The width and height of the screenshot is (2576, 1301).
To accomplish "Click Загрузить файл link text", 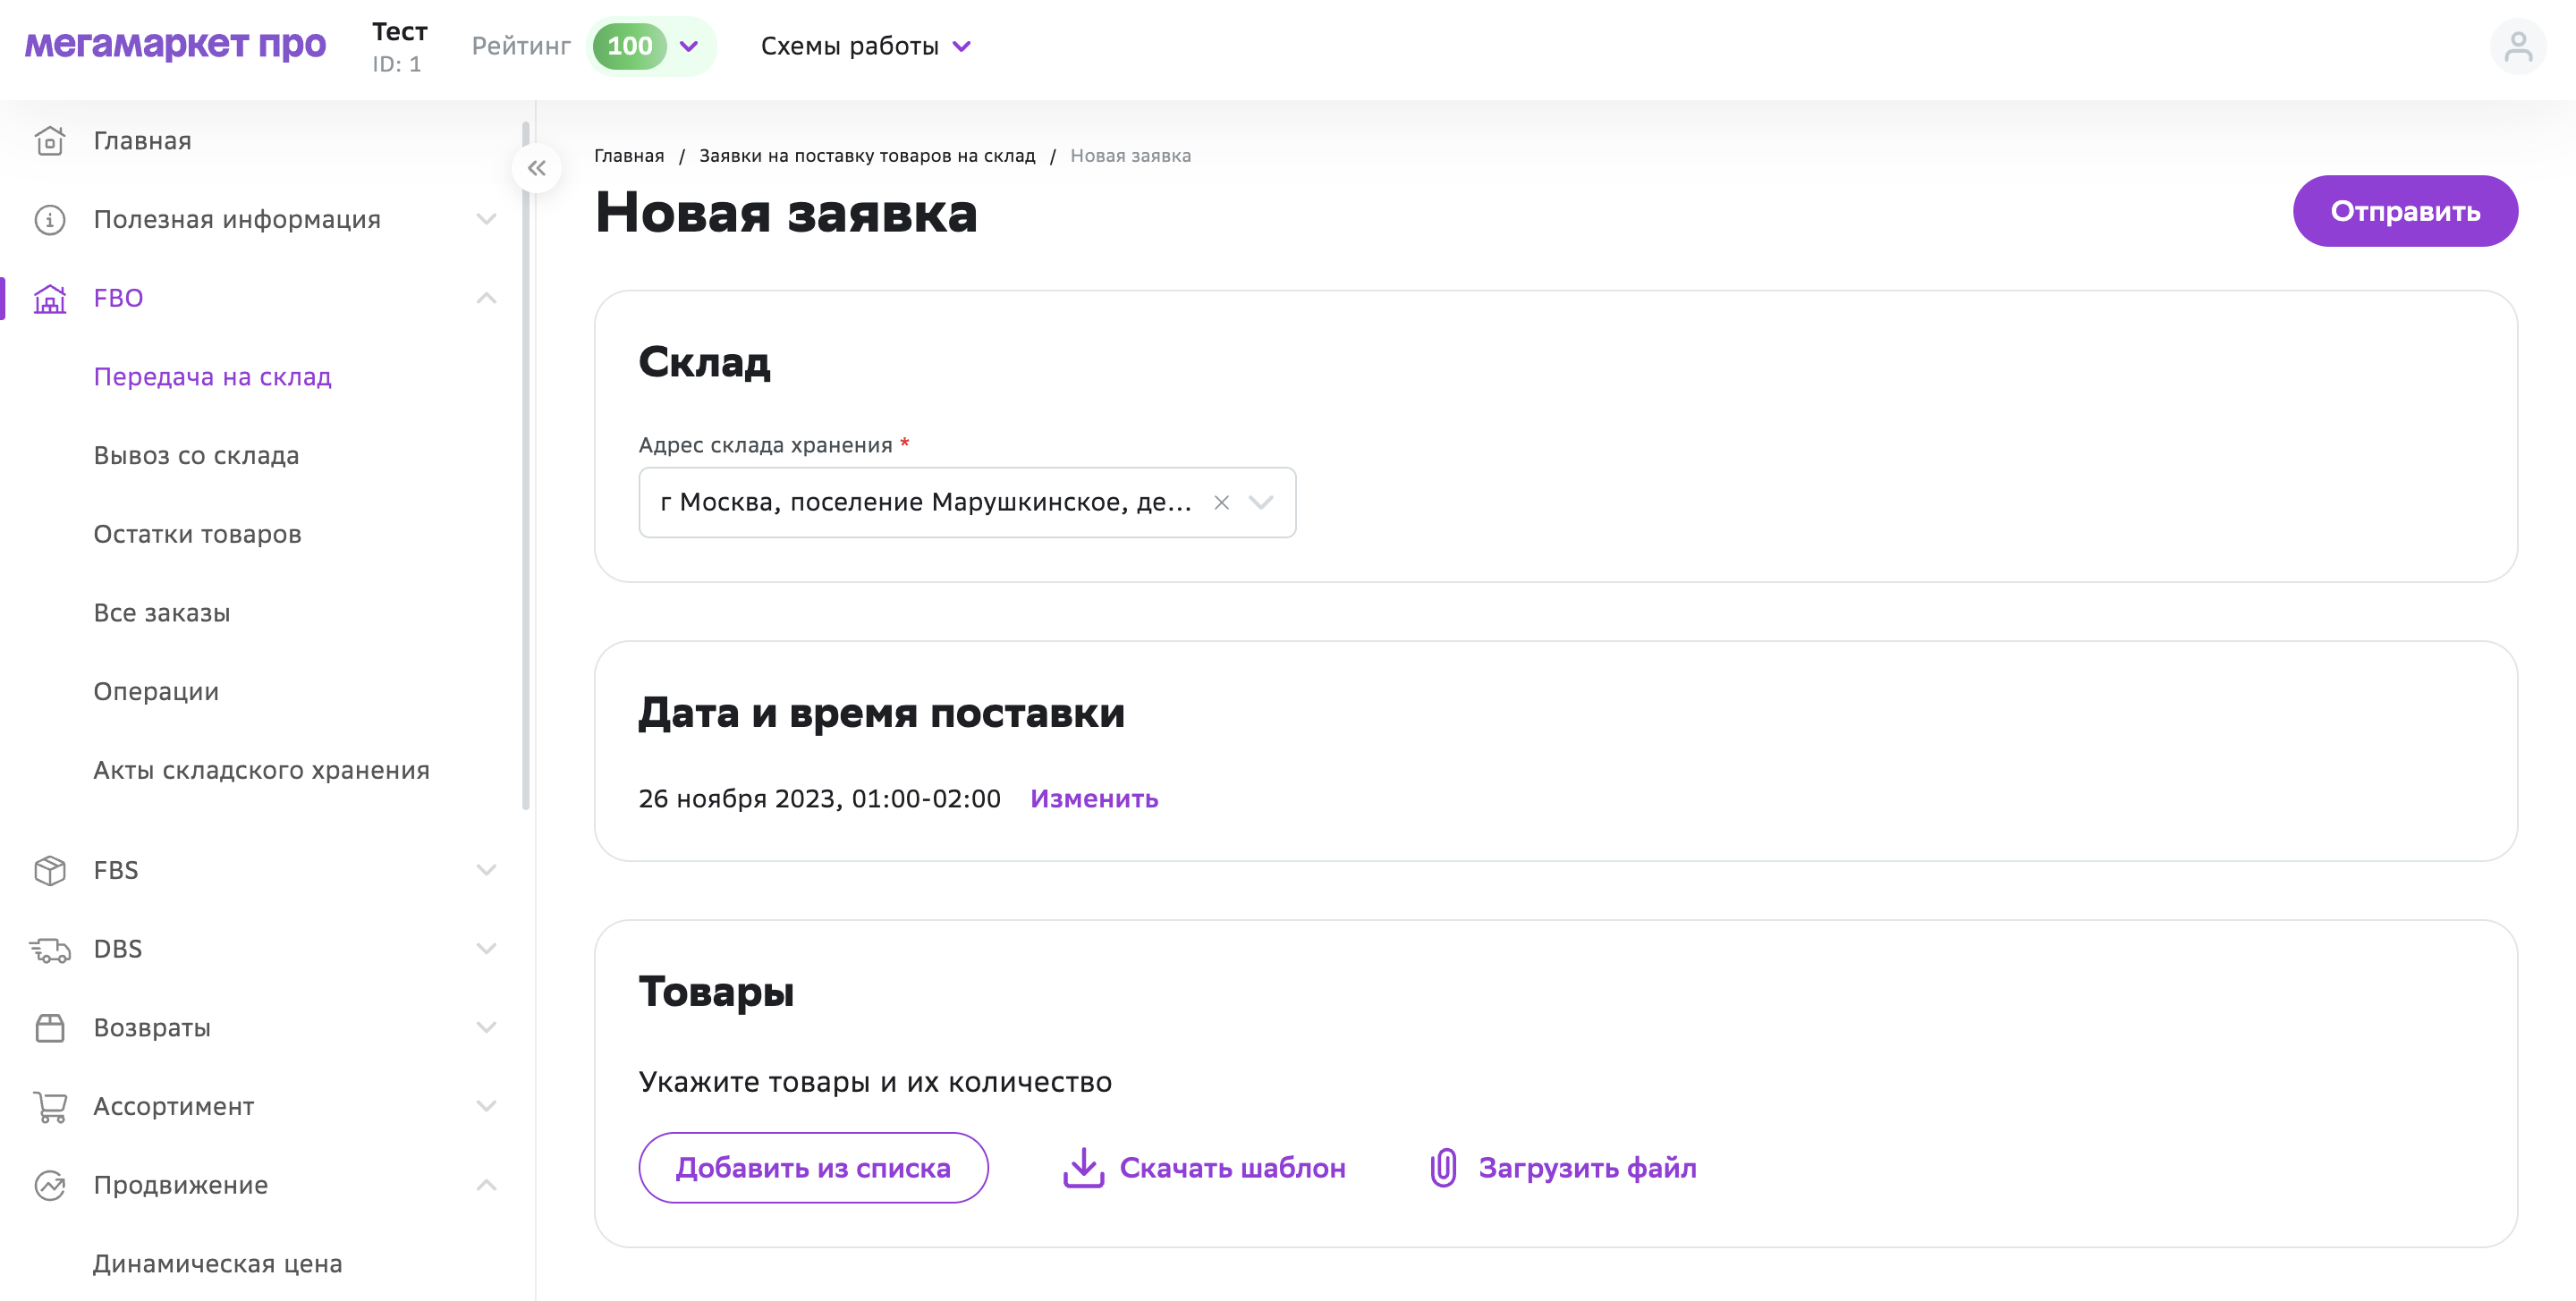I will [x=1587, y=1168].
